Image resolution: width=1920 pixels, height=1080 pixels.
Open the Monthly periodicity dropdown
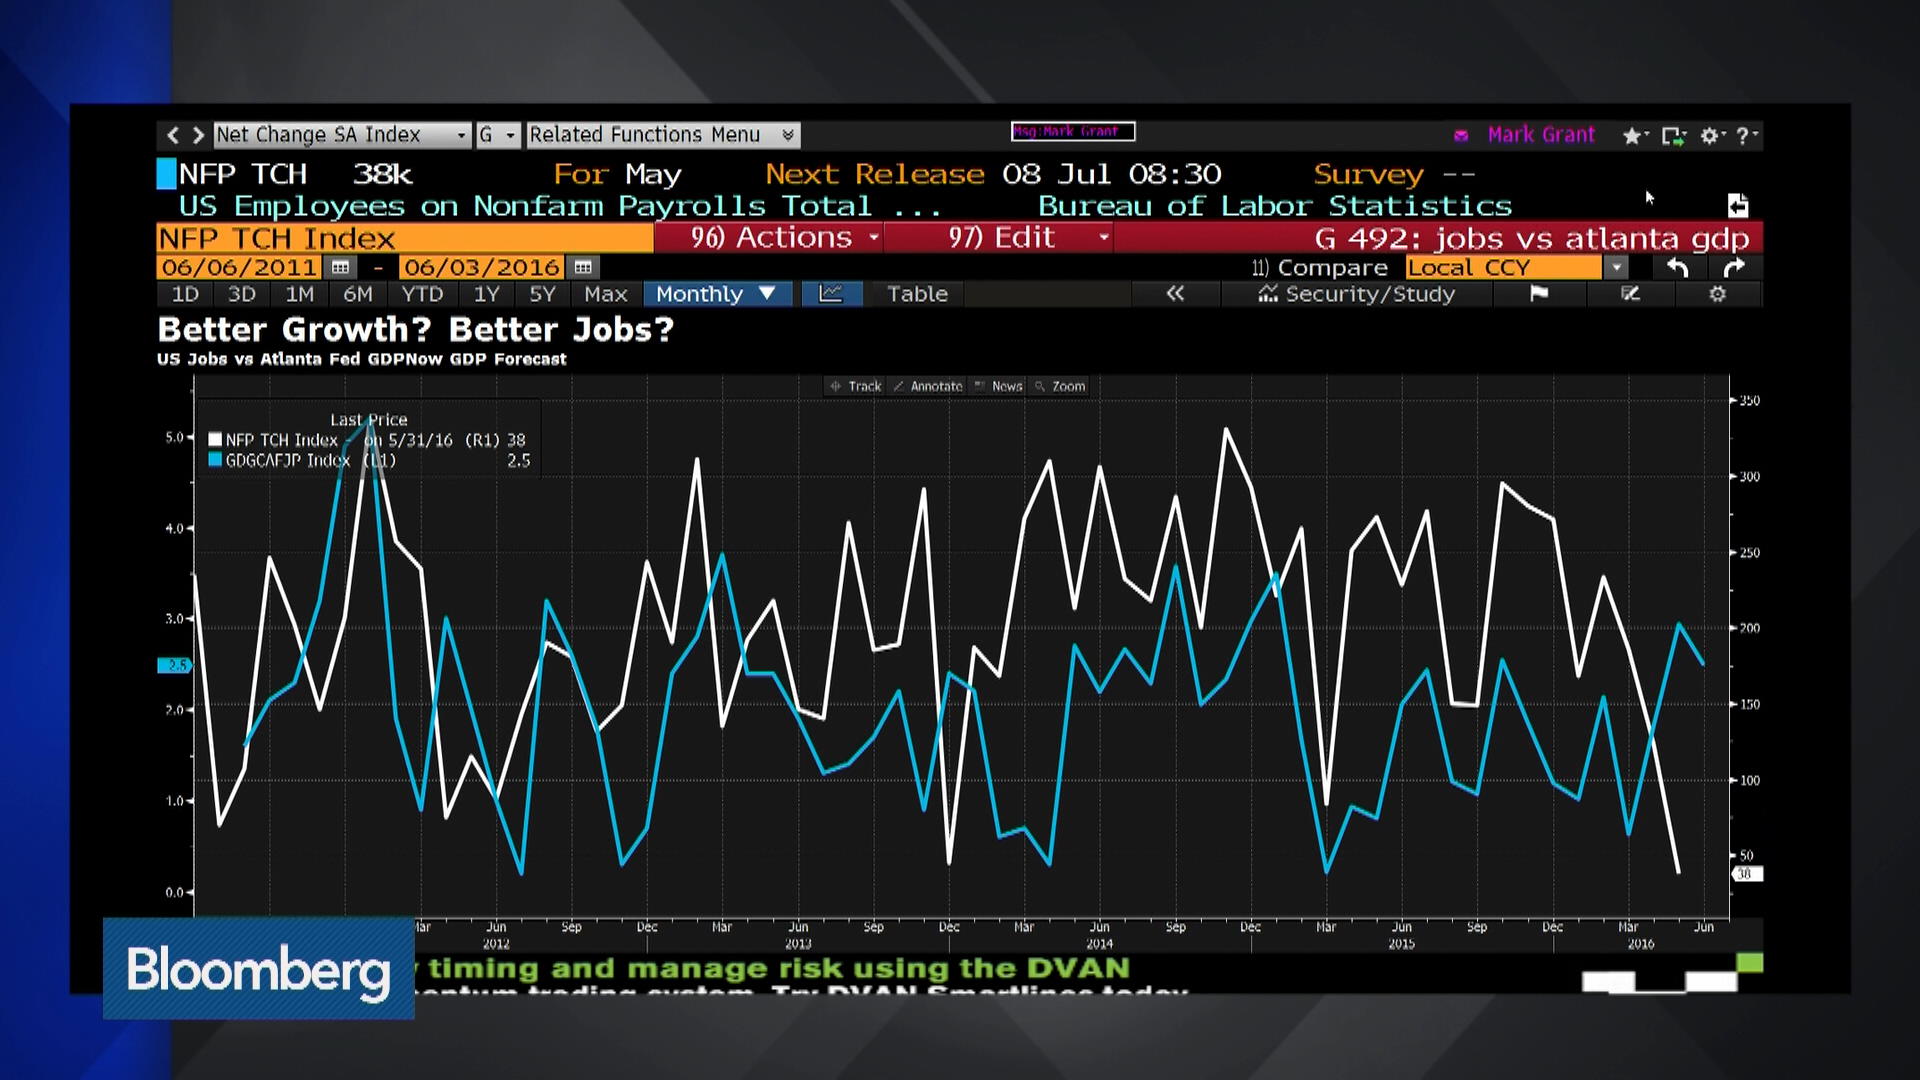coord(717,294)
